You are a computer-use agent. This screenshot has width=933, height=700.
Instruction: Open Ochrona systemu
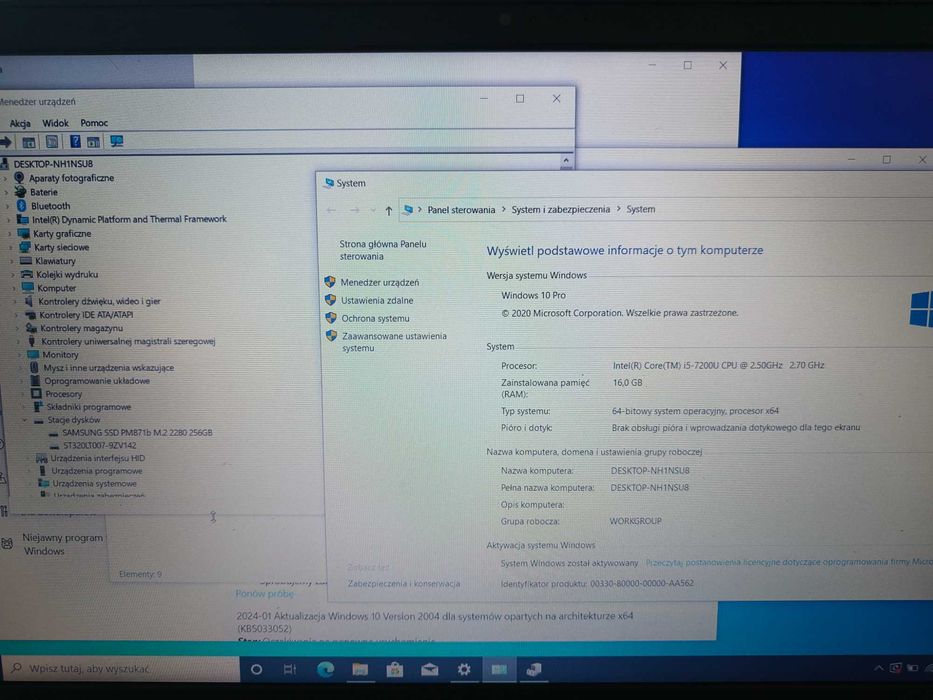375,318
